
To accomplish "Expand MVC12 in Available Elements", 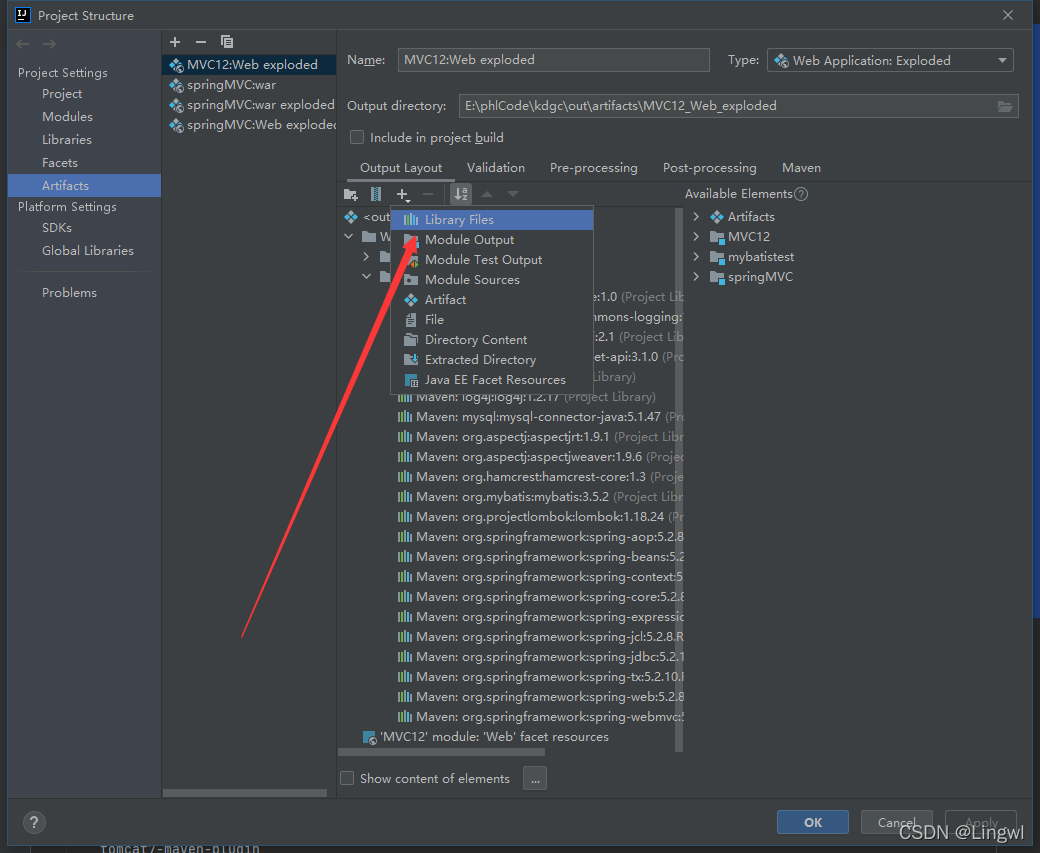I will pyautogui.click(x=696, y=237).
